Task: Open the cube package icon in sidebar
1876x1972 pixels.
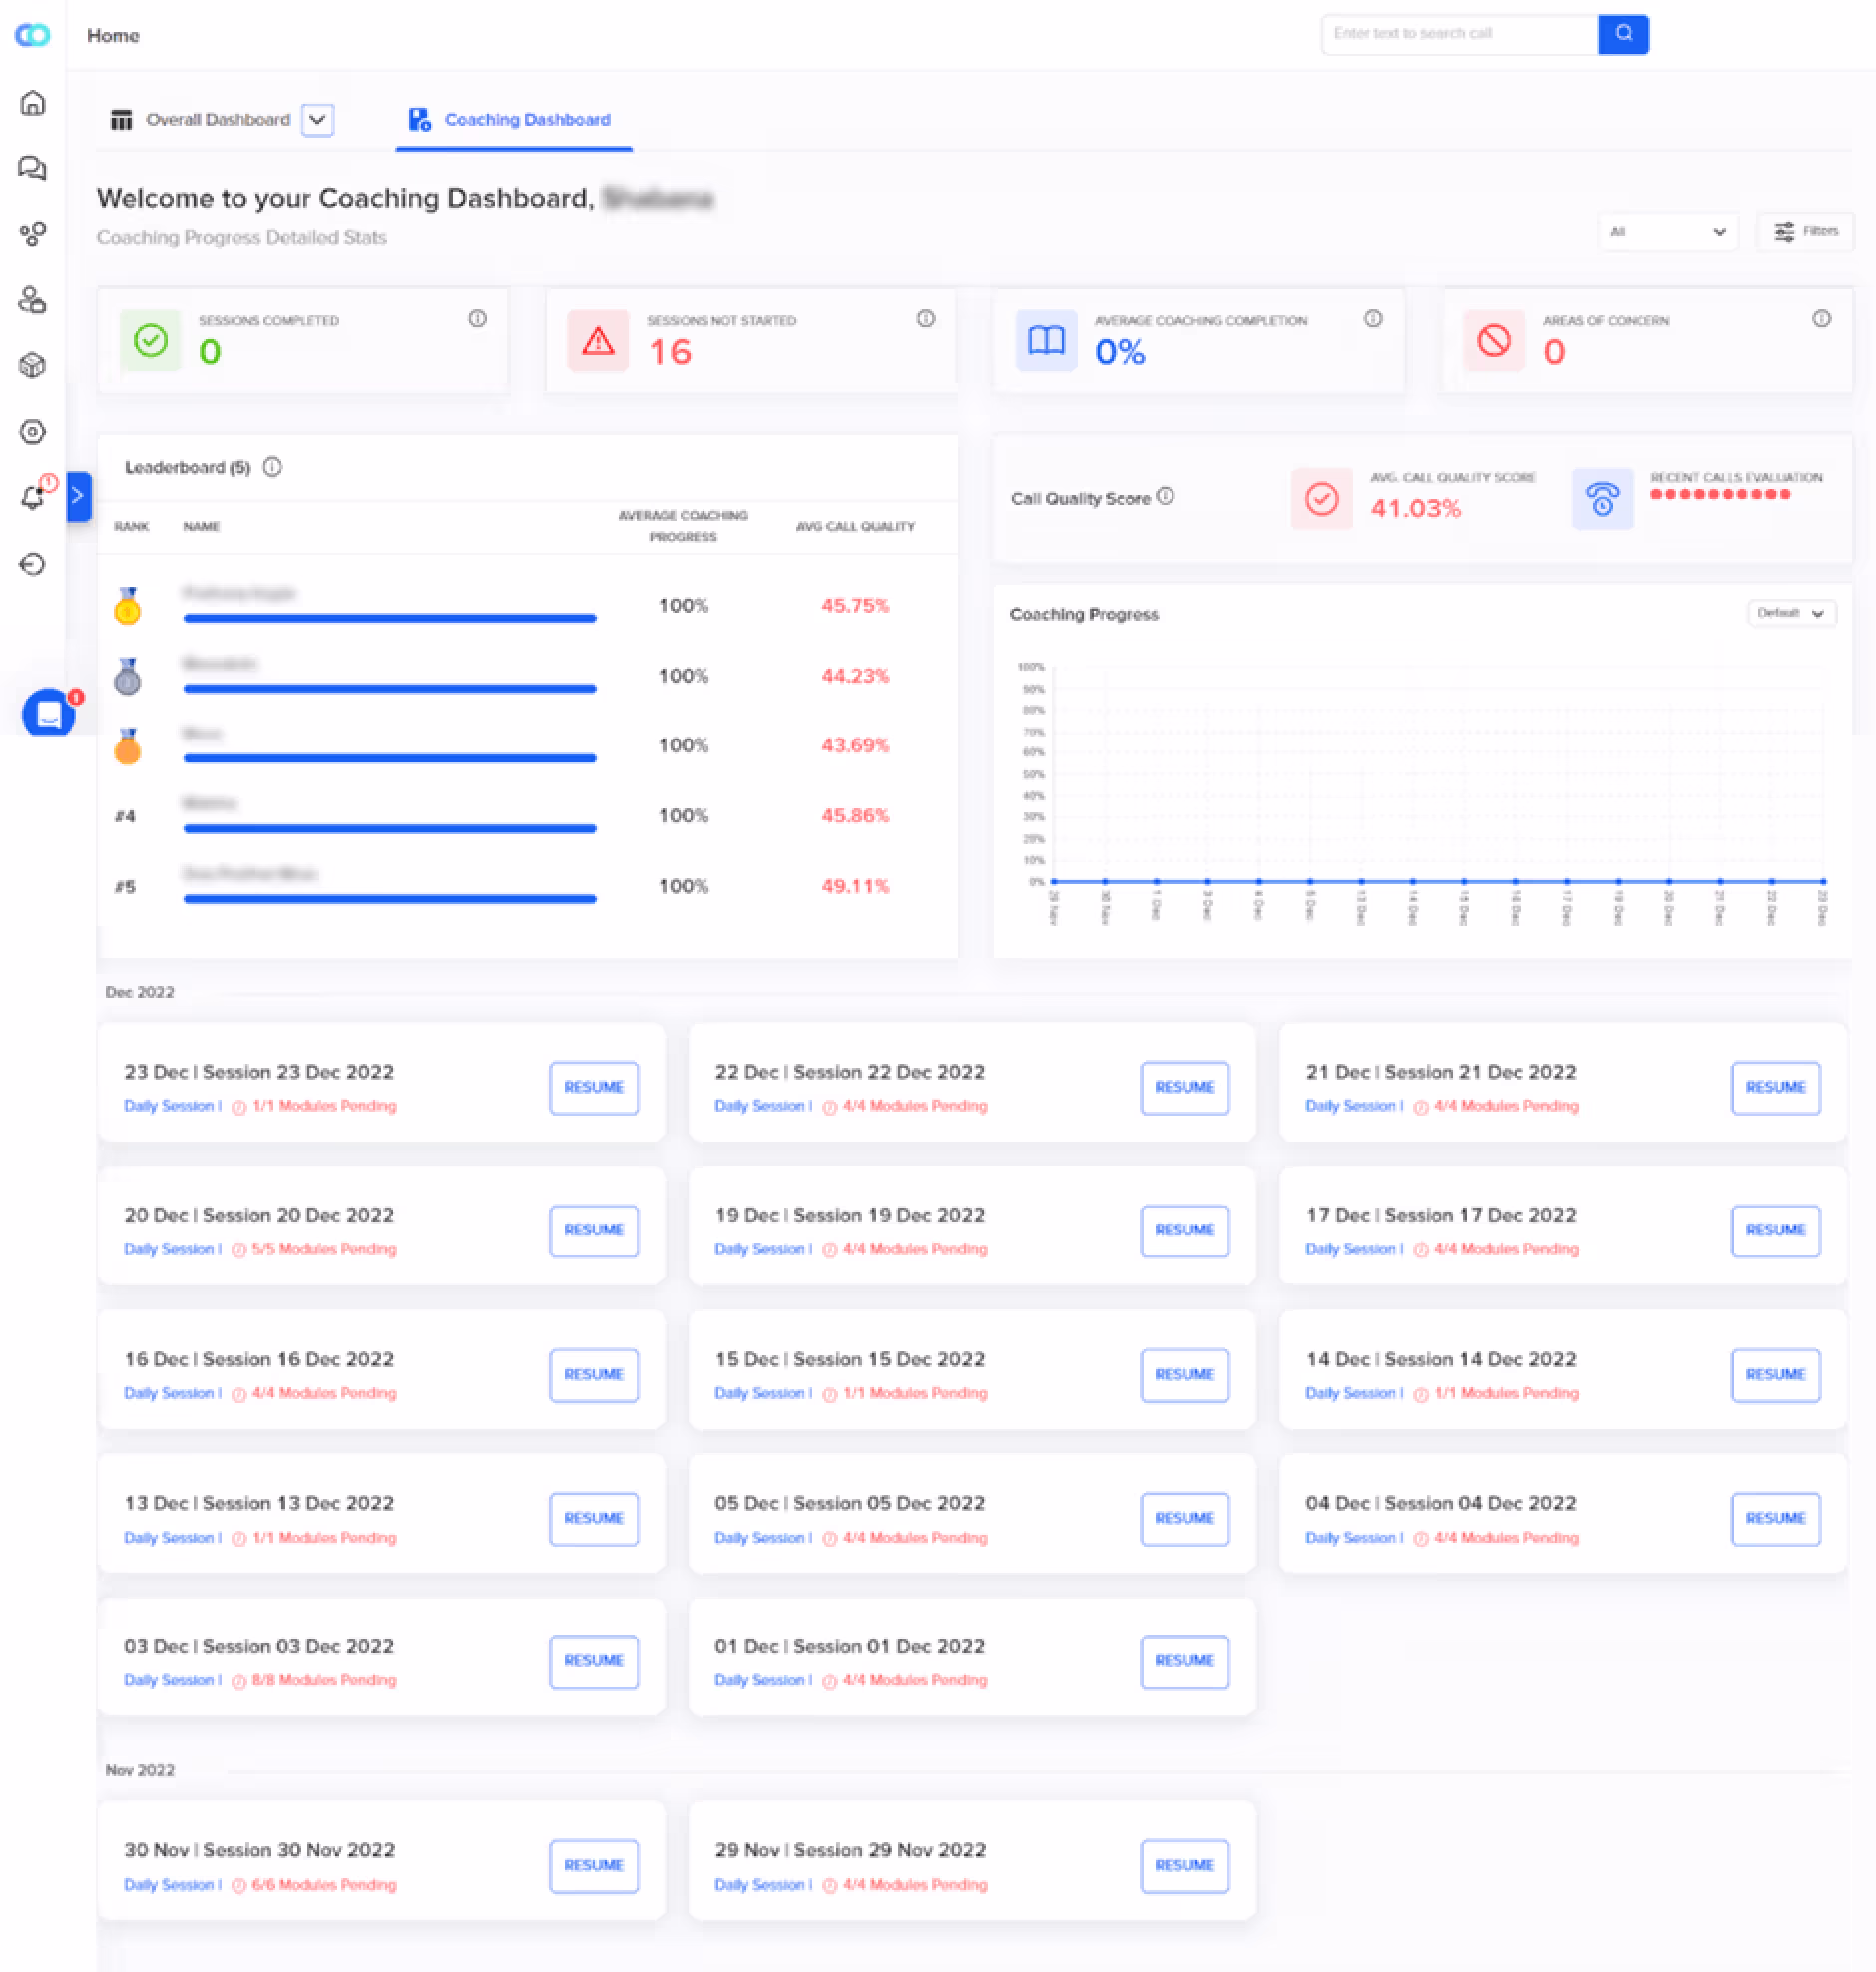Action: tap(33, 366)
